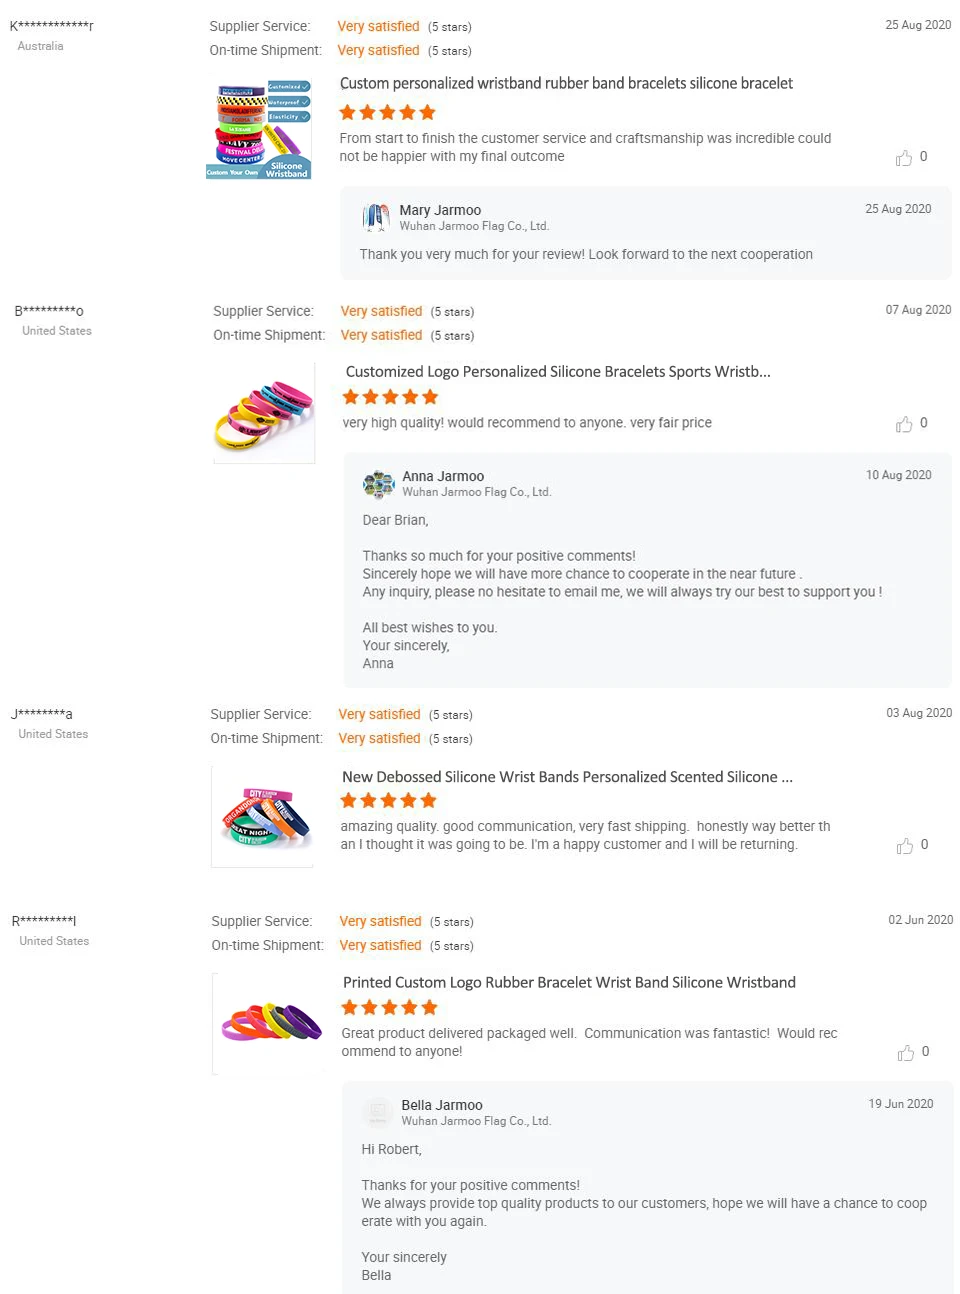Screen dimensions: 960x1294
Task: Click Bella Jarmoo supplier name
Action: click(x=442, y=1105)
